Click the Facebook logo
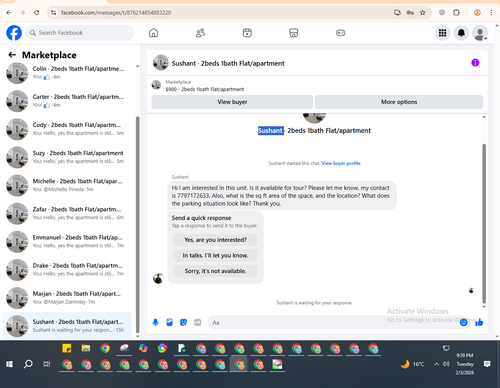 coord(14,33)
